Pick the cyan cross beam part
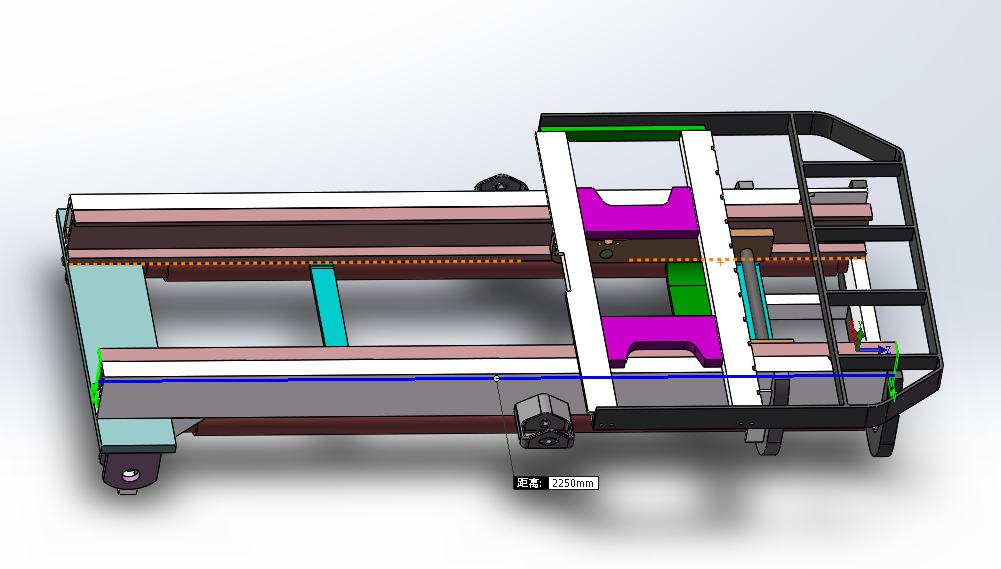This screenshot has height=569, width=1001. pyautogui.click(x=329, y=305)
